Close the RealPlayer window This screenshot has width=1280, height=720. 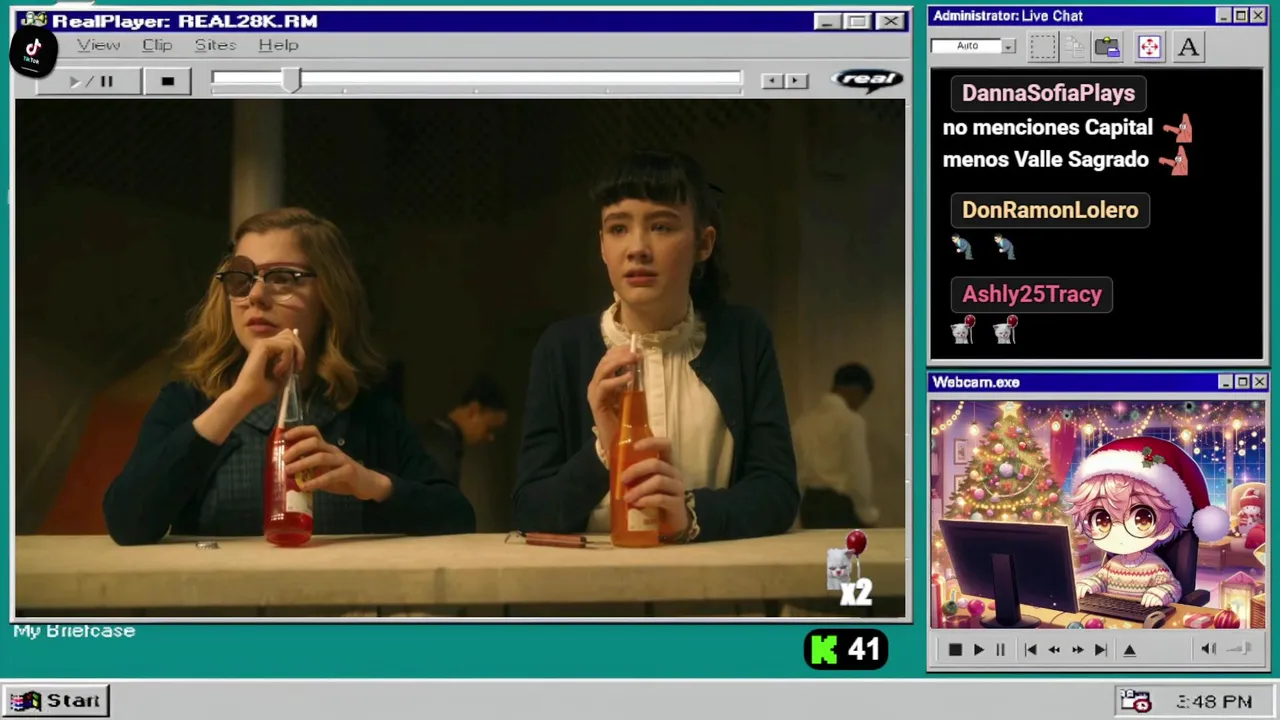click(x=889, y=21)
